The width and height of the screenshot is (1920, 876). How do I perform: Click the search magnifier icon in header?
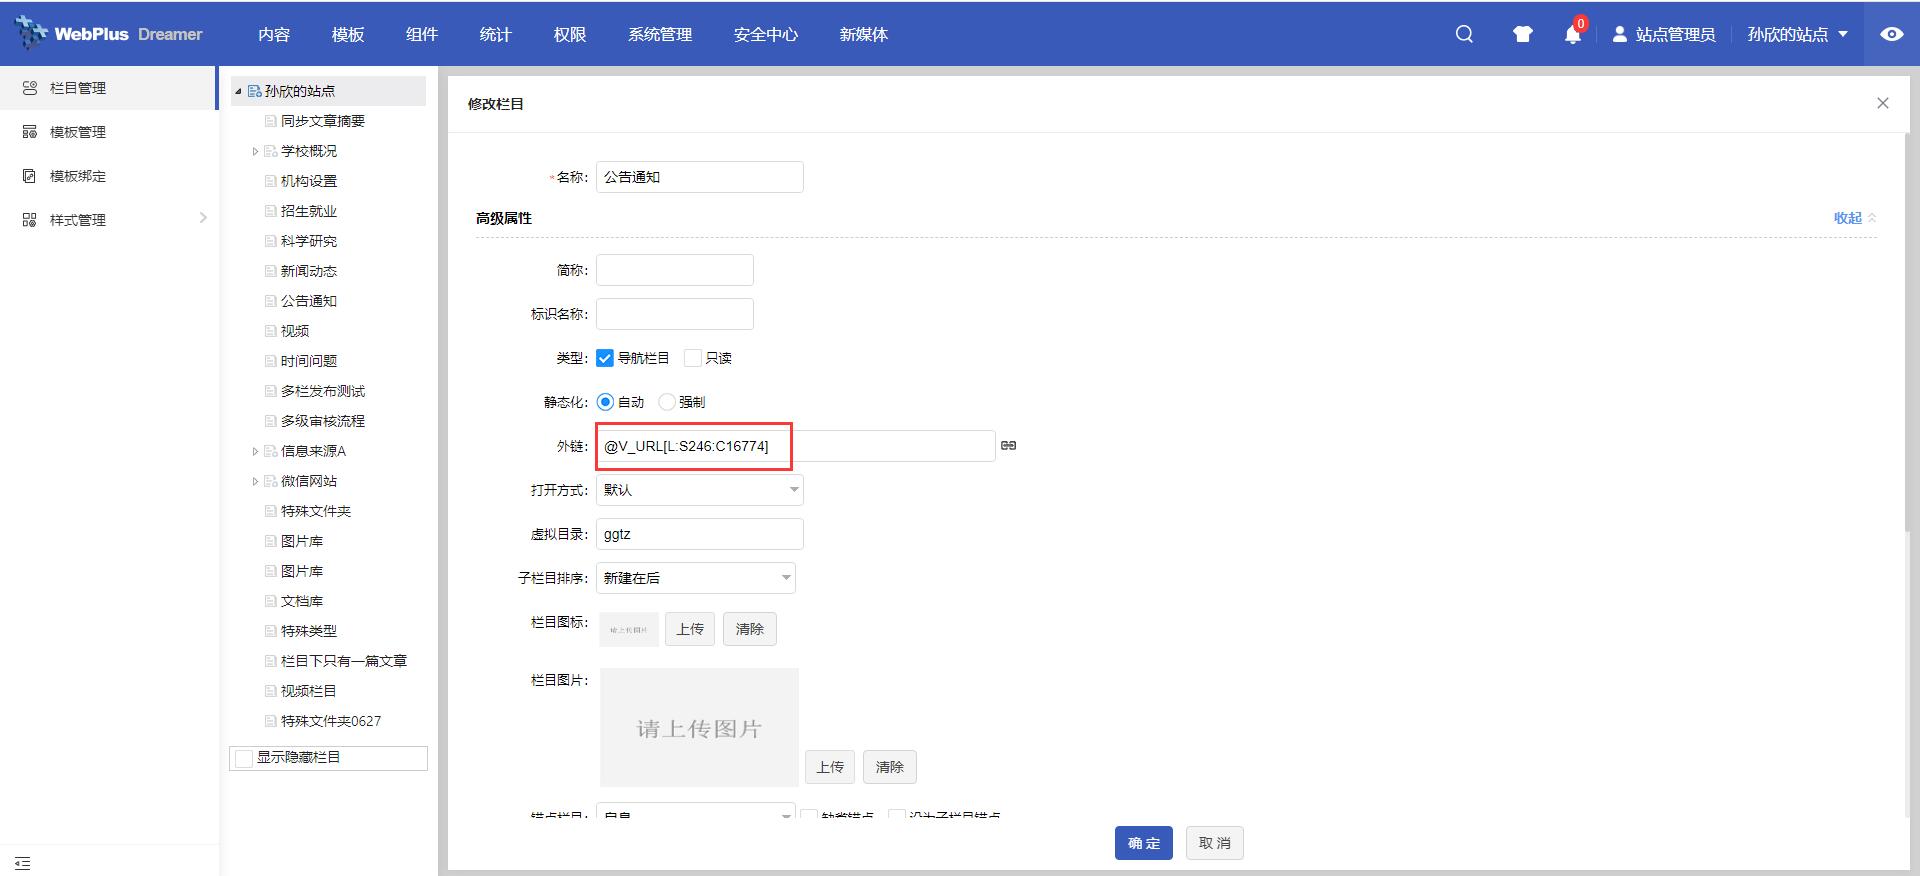pyautogui.click(x=1464, y=34)
